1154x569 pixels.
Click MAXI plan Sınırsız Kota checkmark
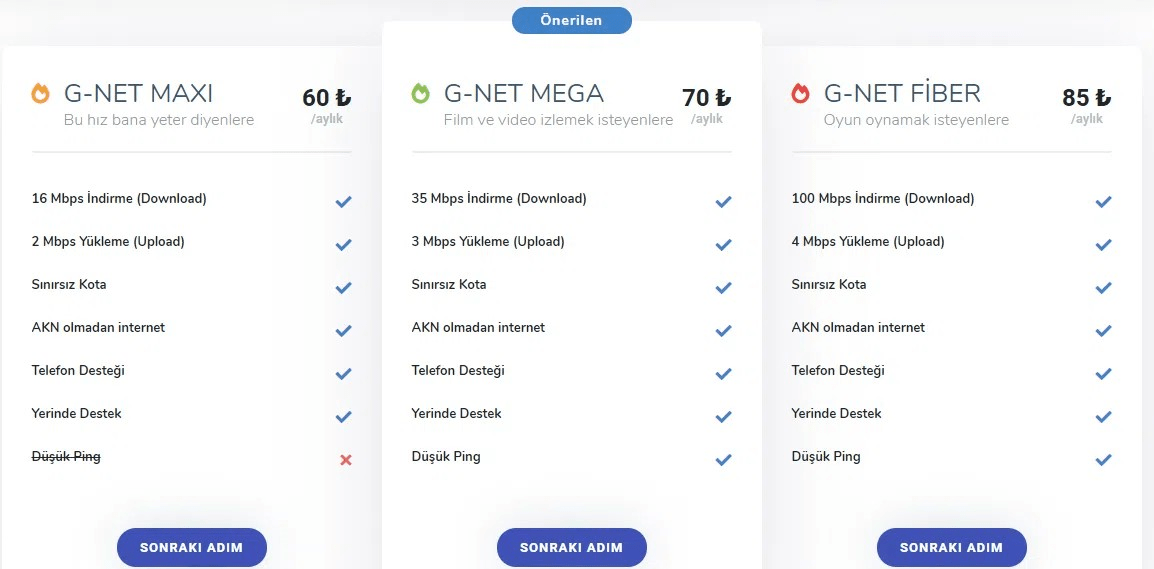click(343, 287)
